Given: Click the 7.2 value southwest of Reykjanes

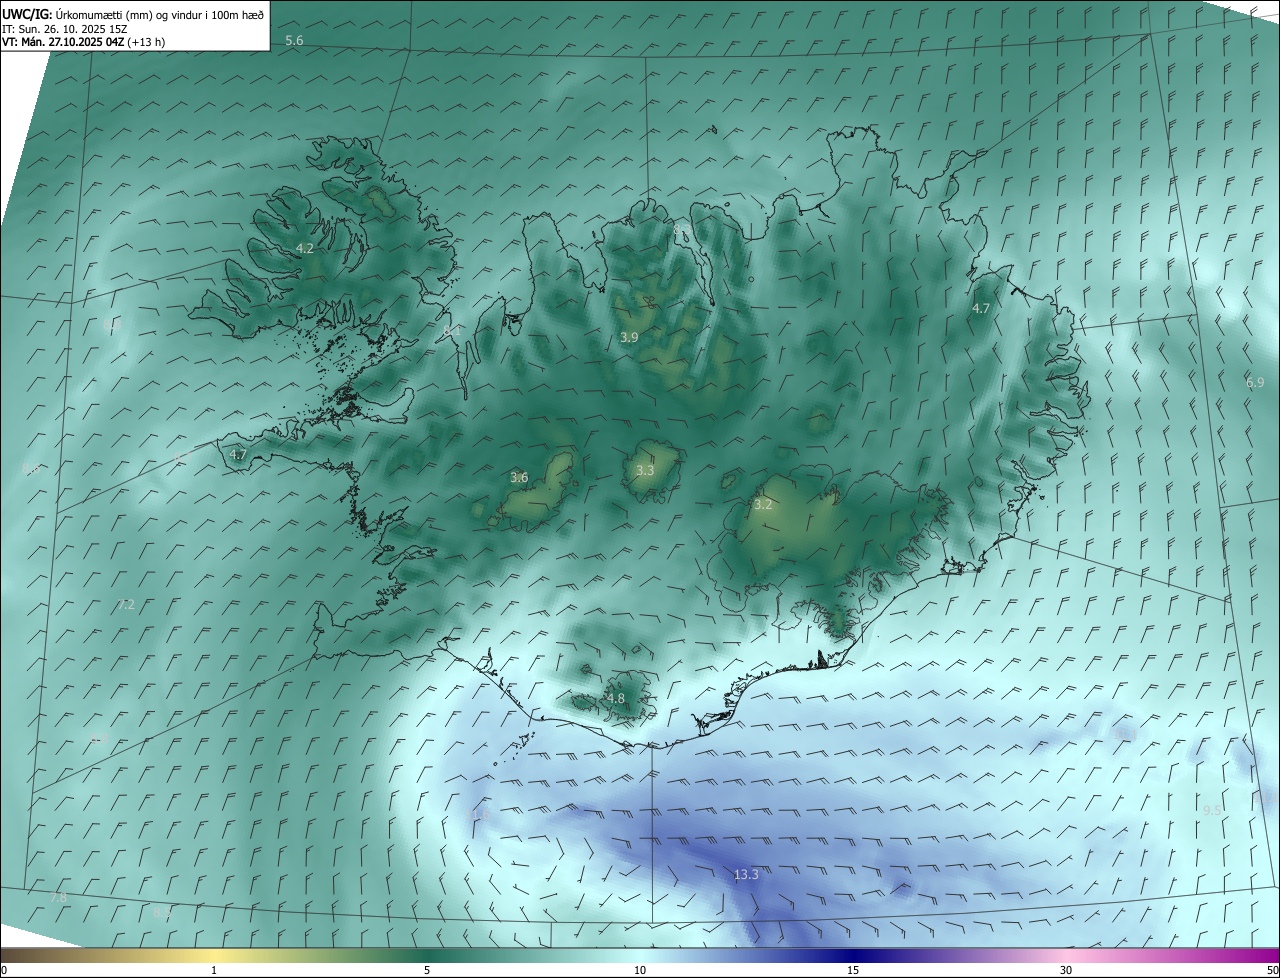Looking at the screenshot, I should coord(126,605).
